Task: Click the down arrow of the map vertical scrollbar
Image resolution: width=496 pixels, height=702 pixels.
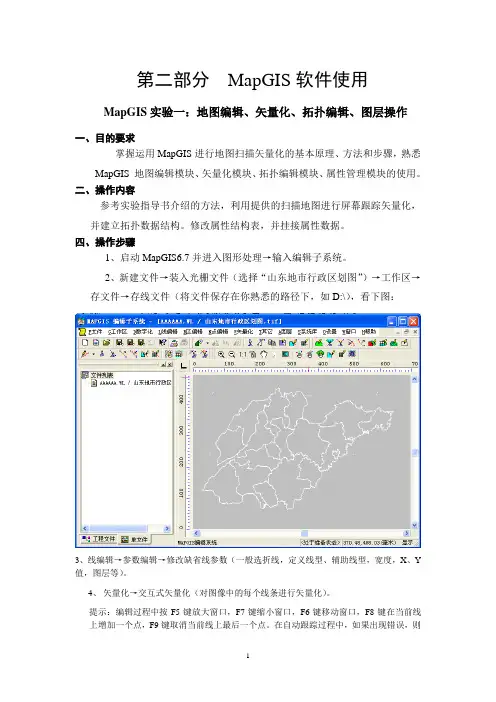Action: (415, 525)
